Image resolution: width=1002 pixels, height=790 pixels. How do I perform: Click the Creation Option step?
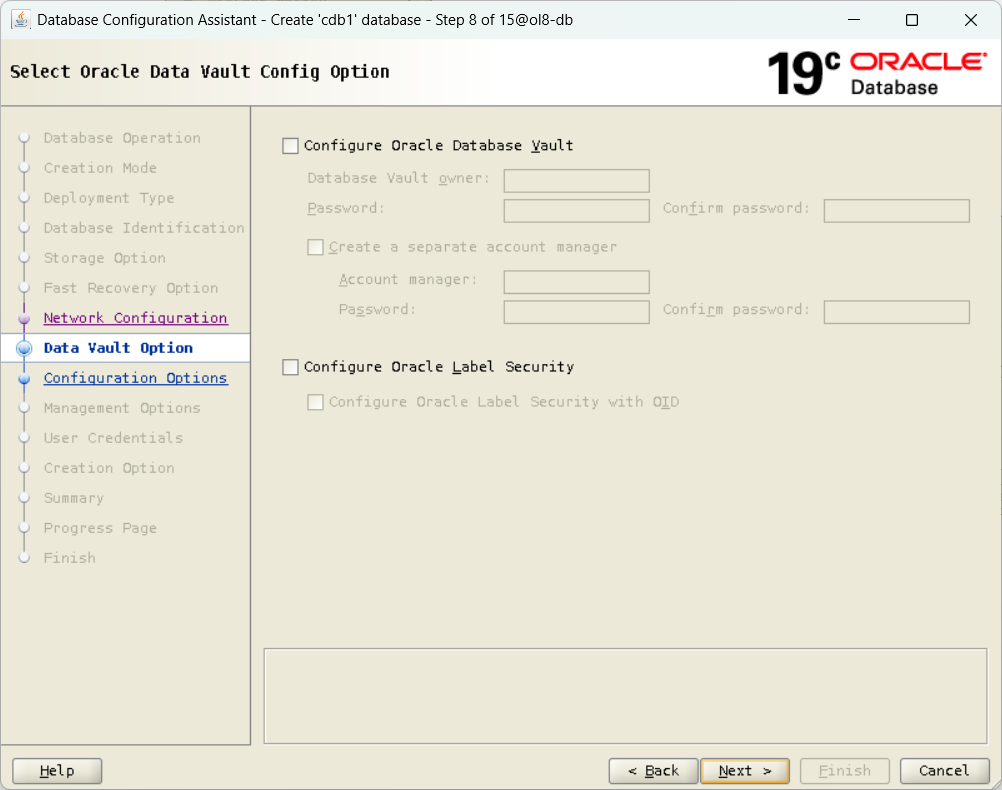point(109,469)
